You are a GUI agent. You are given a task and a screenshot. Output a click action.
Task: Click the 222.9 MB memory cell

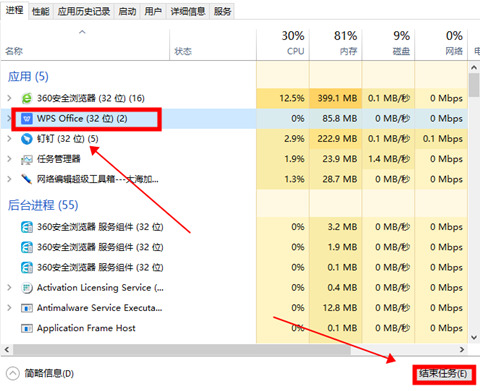(335, 139)
